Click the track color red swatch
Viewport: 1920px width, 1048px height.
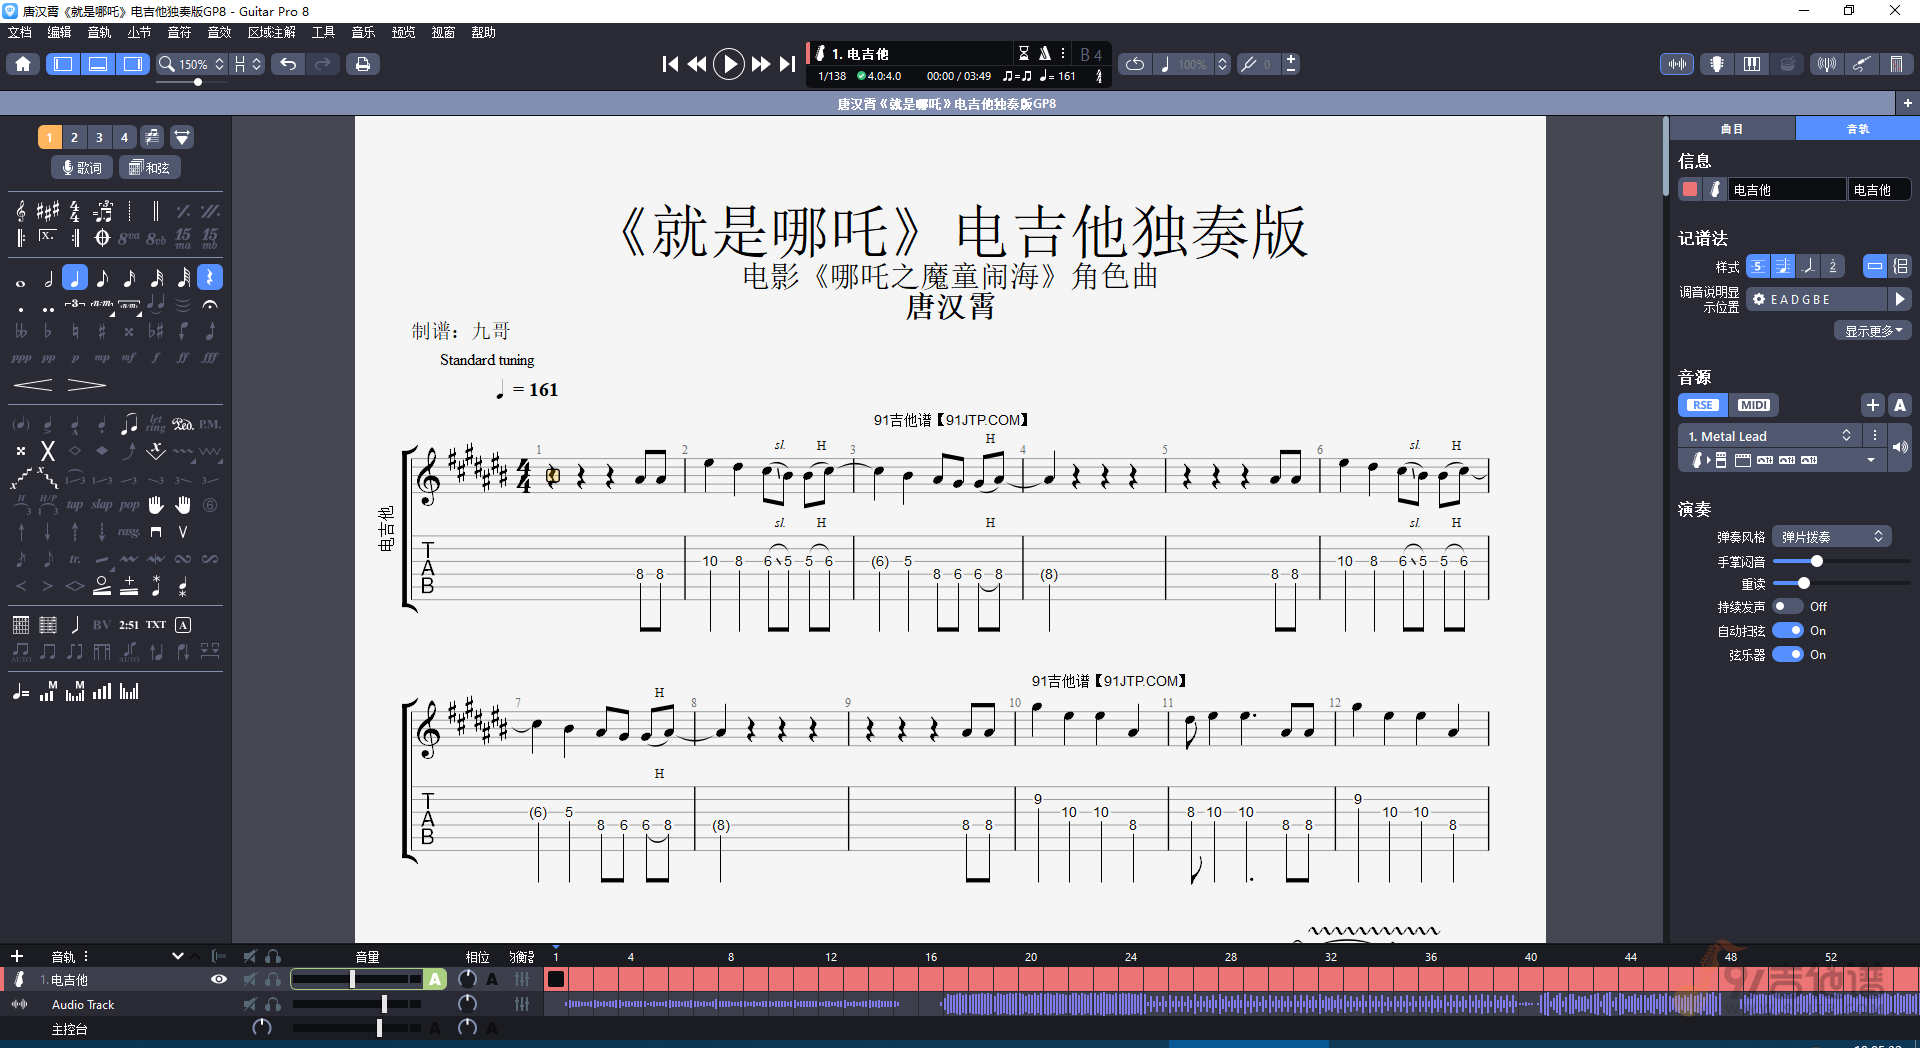(1690, 189)
